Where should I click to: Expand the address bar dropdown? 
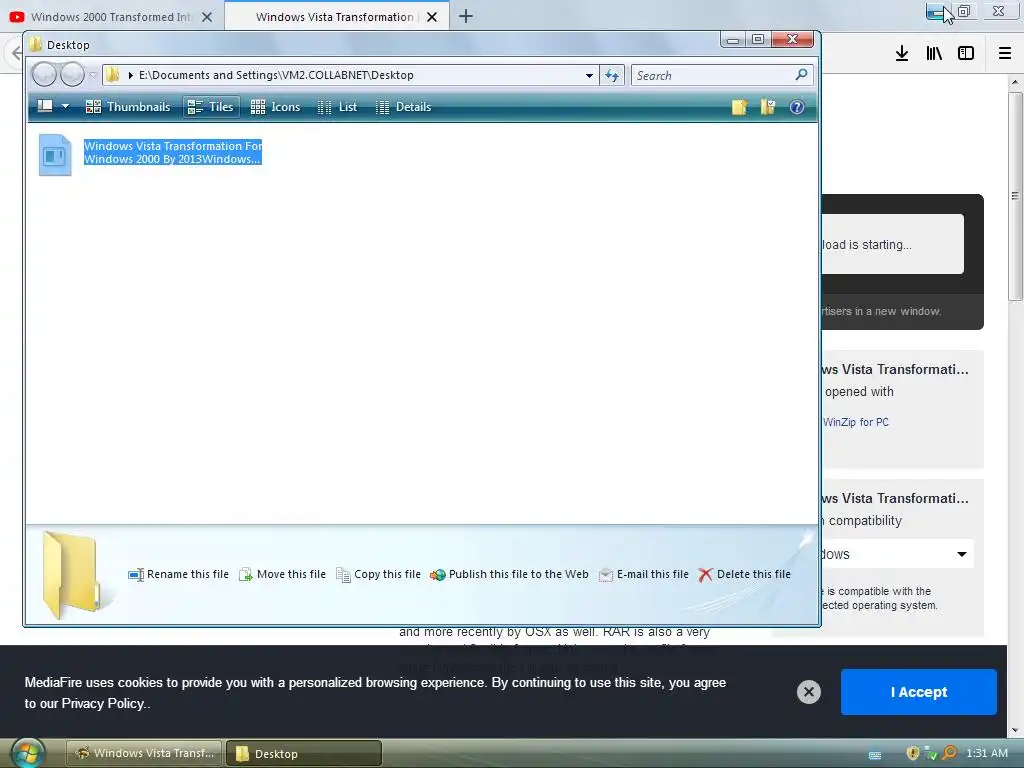pos(589,76)
